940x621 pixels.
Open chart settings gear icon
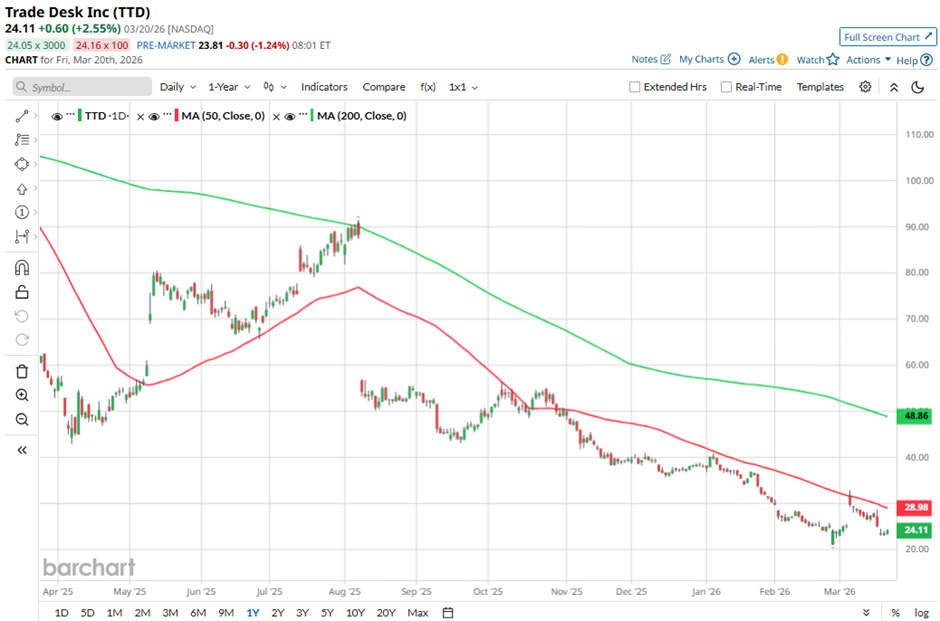pos(864,87)
